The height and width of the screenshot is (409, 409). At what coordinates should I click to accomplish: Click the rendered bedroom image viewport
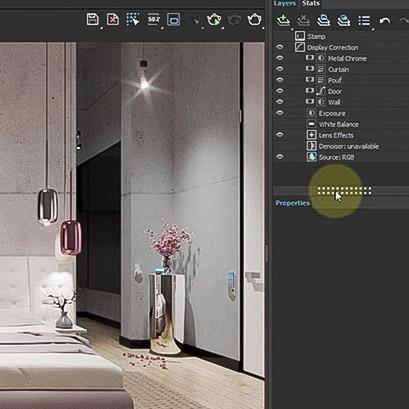pyautogui.click(x=132, y=225)
